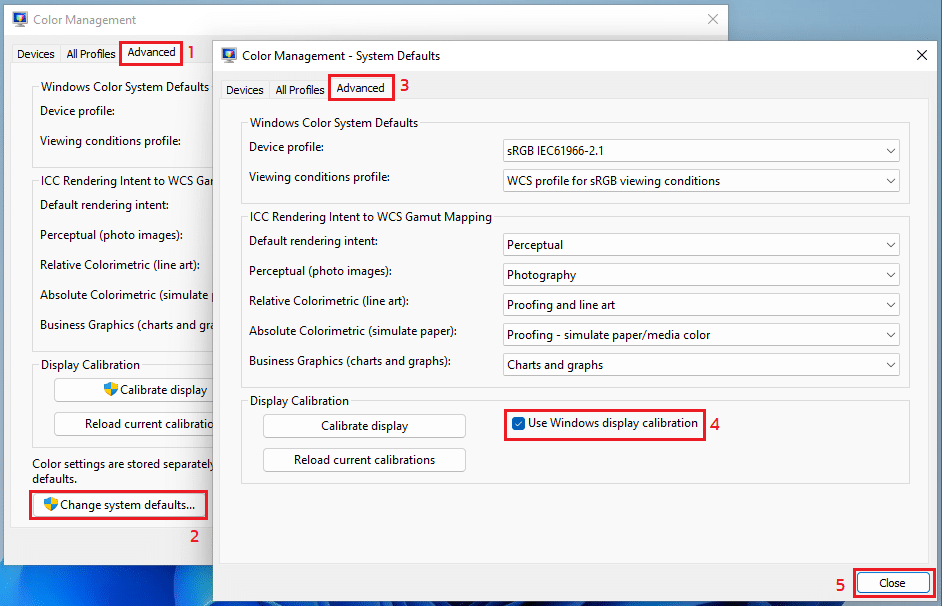942x606 pixels.
Task: Click the Display Calibration group label in System Defaults
Action: point(299,401)
